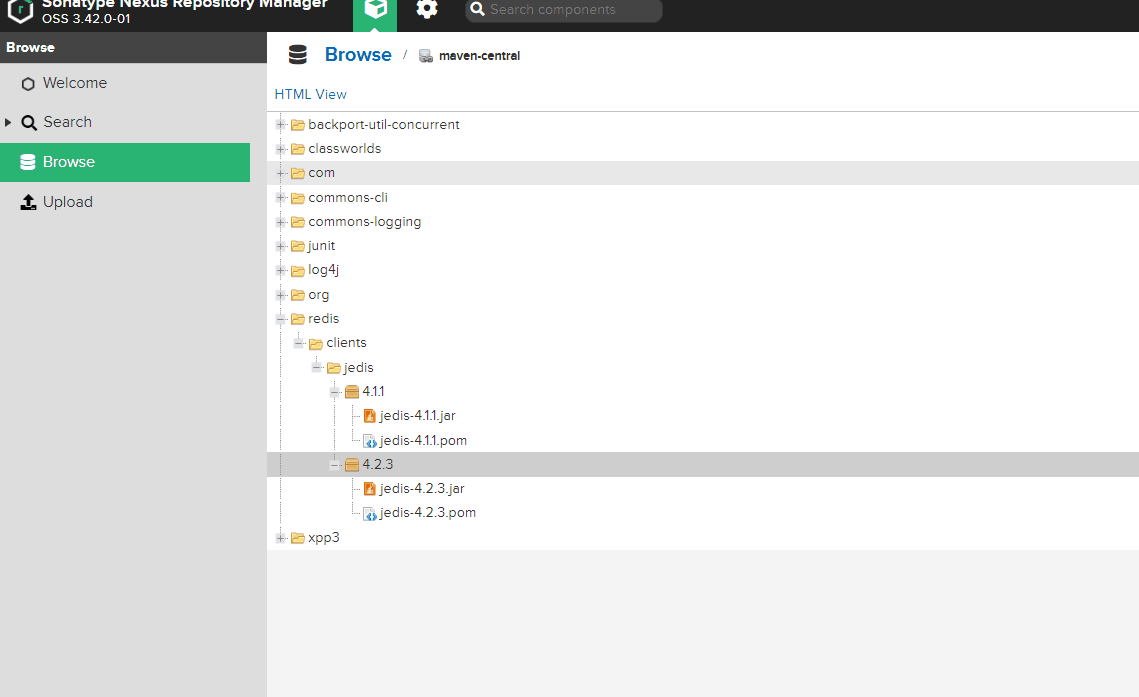
Task: Expand the backport-util-concurrent folder
Action: [280, 125]
